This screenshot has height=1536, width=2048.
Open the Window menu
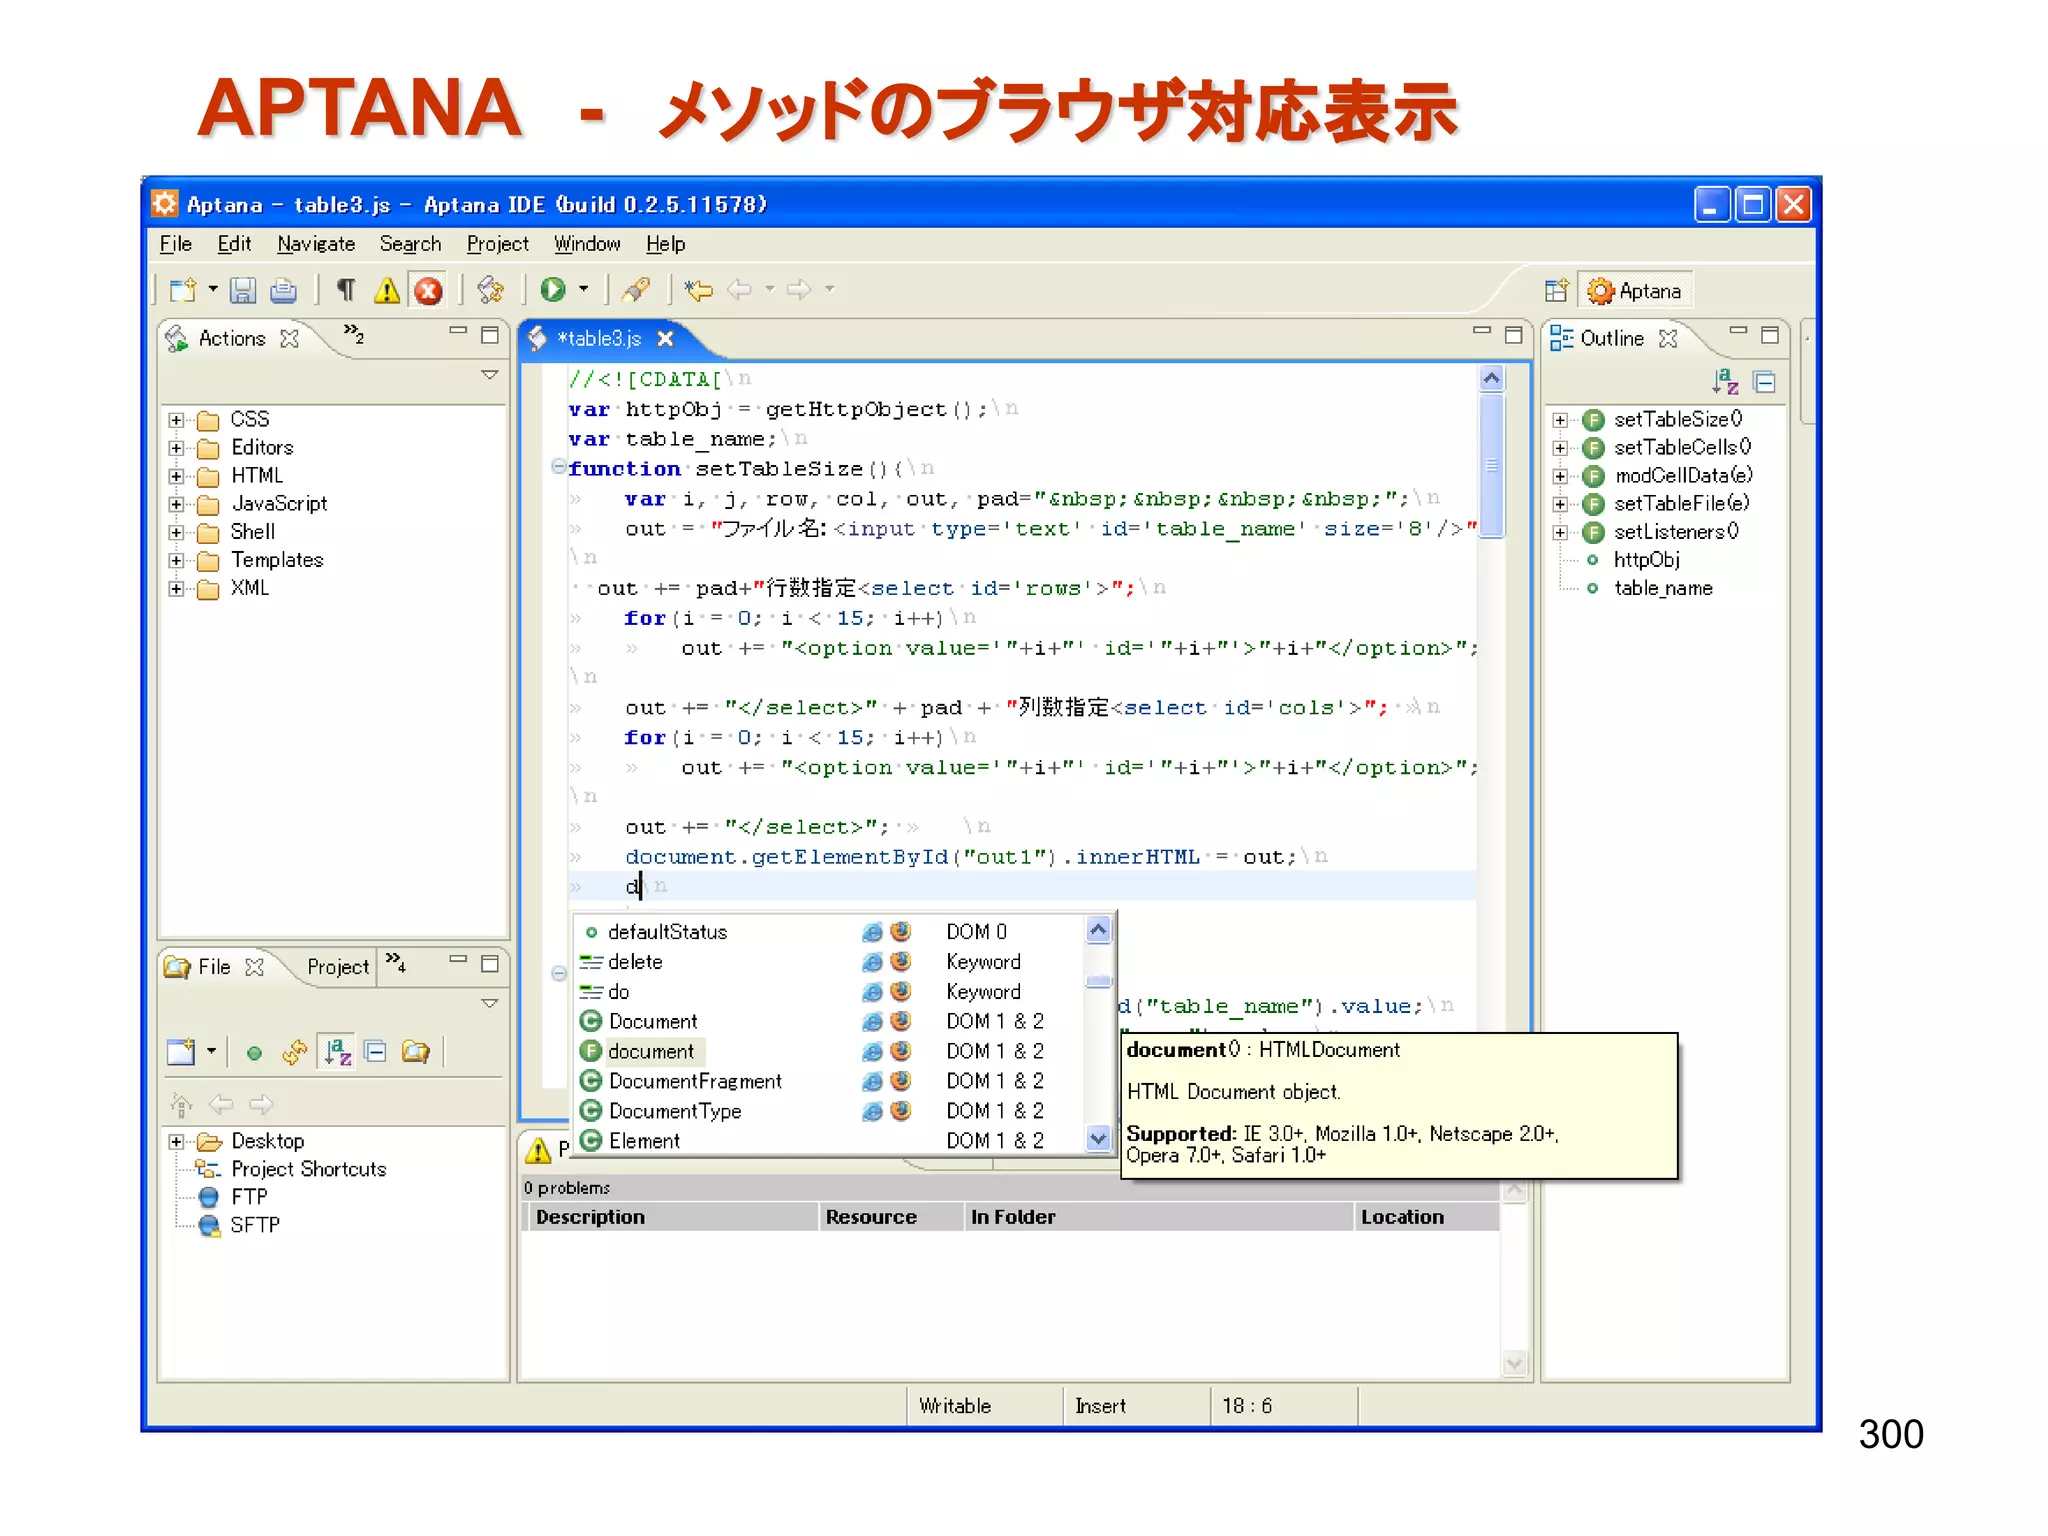click(587, 244)
